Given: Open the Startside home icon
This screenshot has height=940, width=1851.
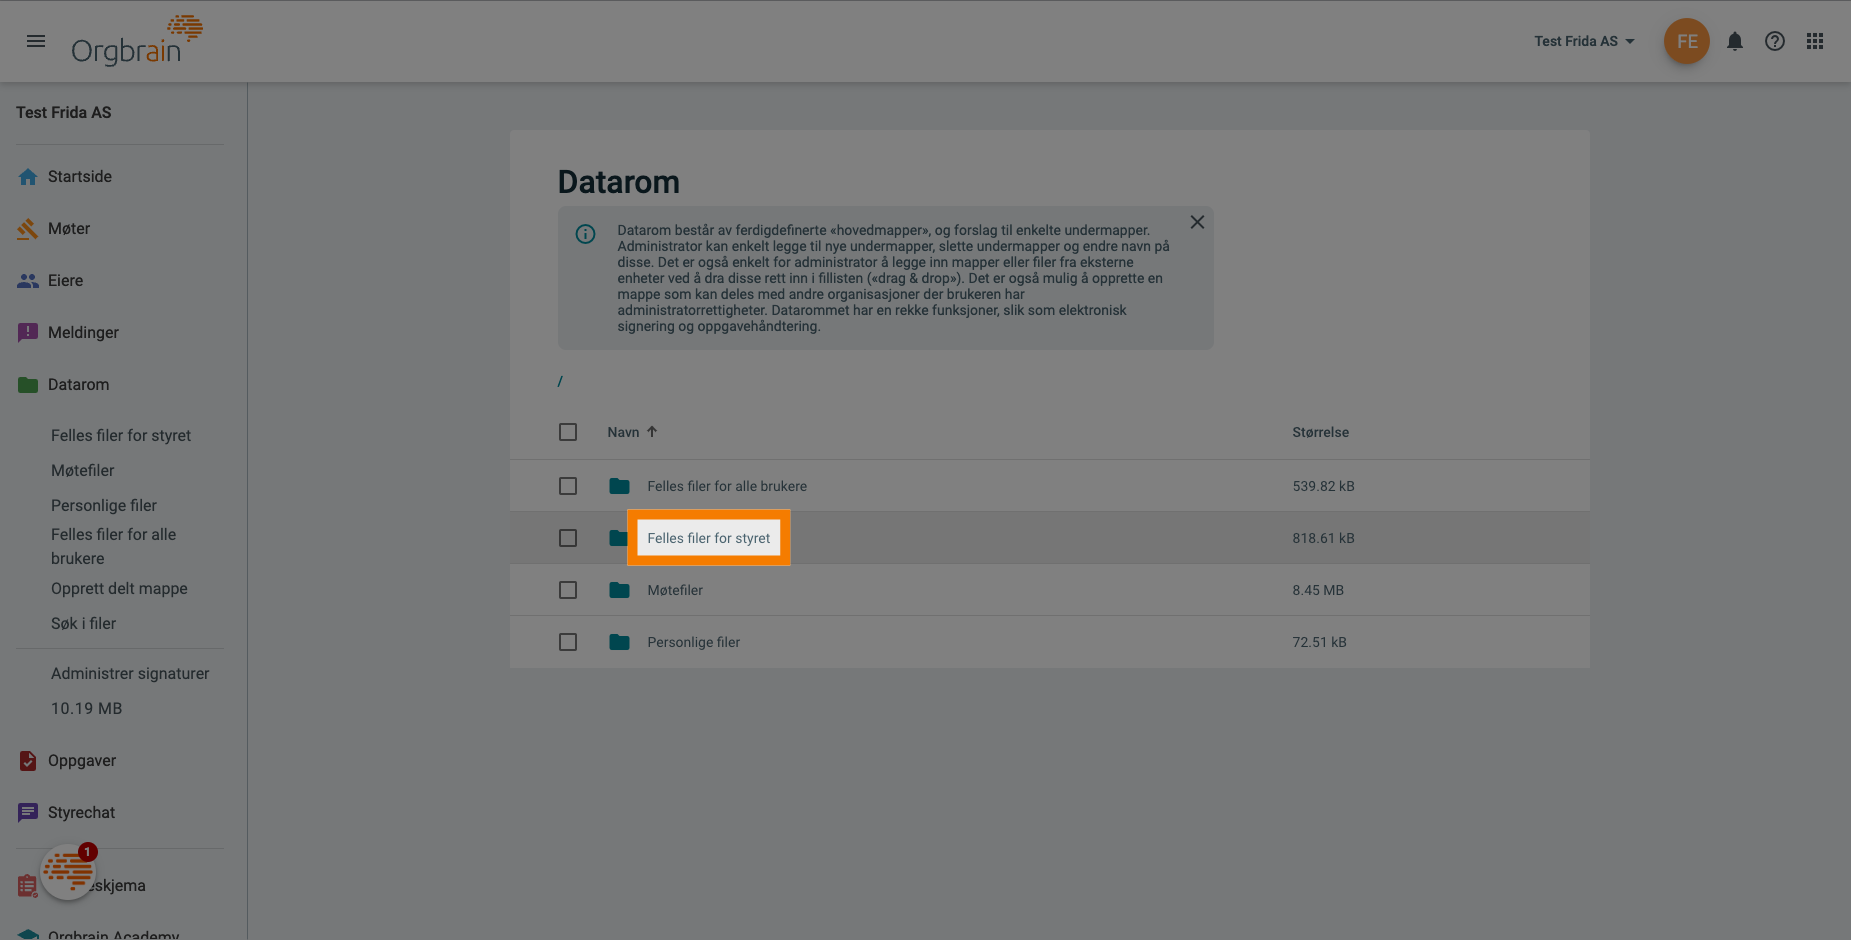Looking at the screenshot, I should click(28, 176).
